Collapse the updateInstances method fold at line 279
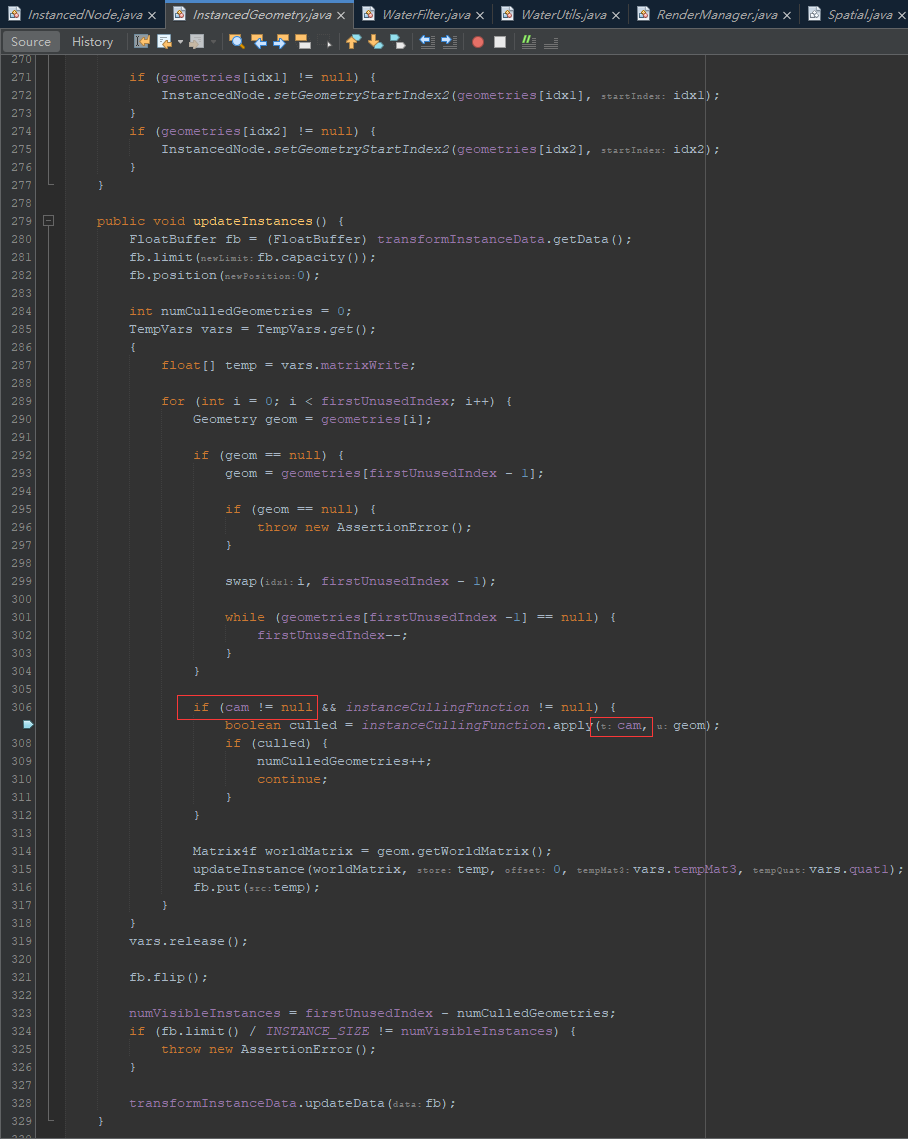 pyautogui.click(x=48, y=221)
